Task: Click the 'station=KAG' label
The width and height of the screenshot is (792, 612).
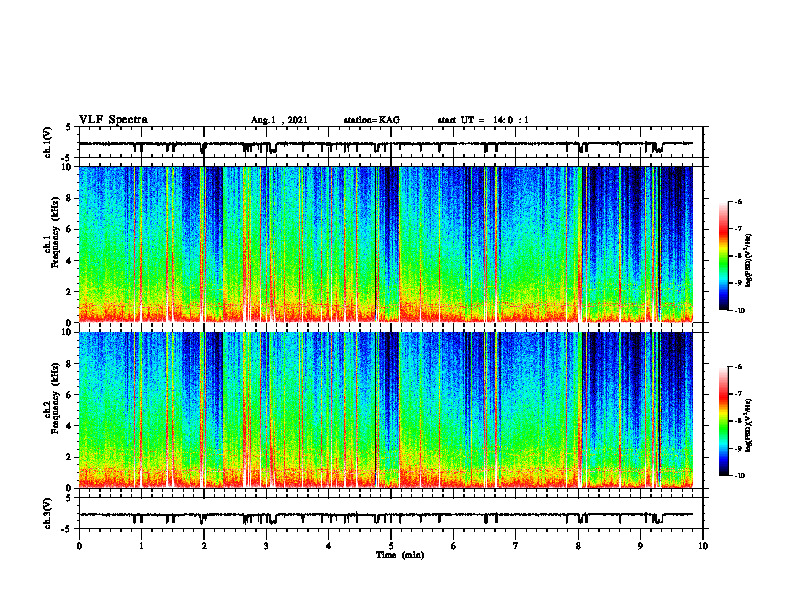Action: 372,120
